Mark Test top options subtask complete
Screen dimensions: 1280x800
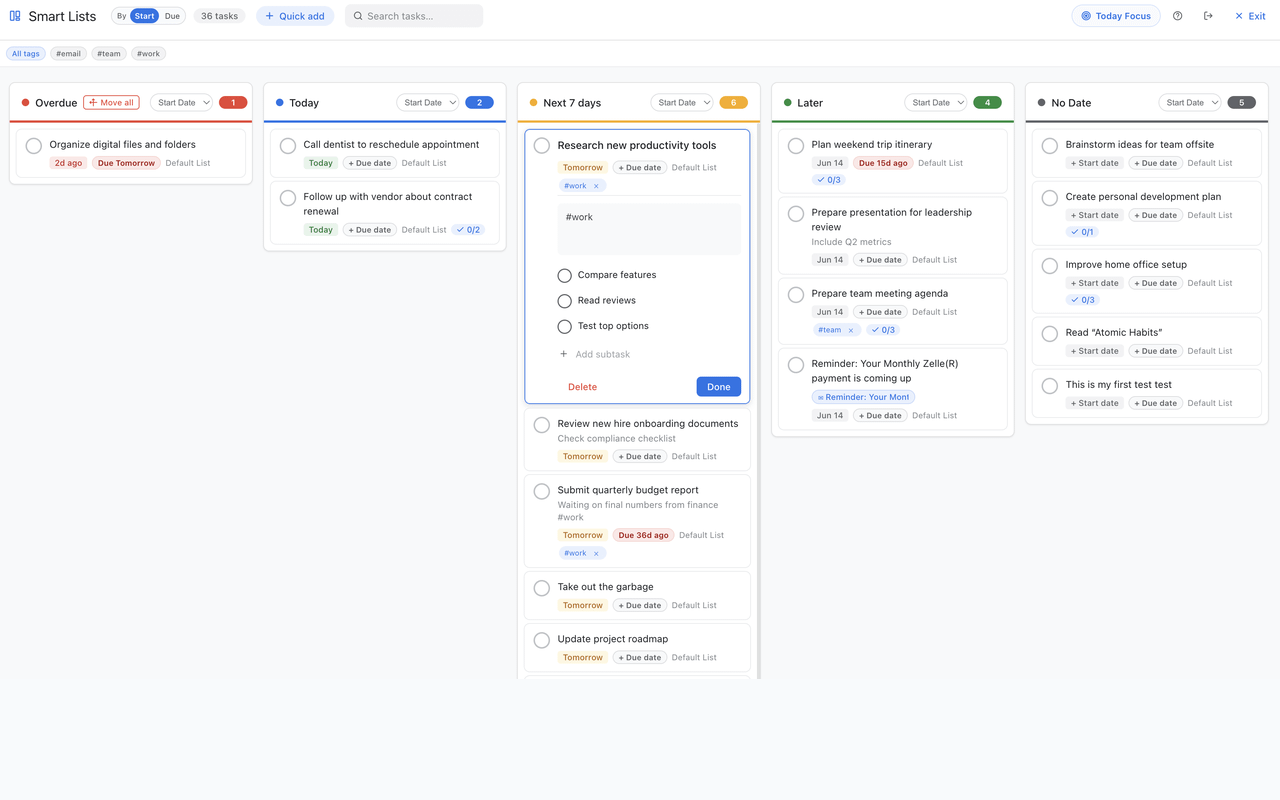(x=565, y=327)
